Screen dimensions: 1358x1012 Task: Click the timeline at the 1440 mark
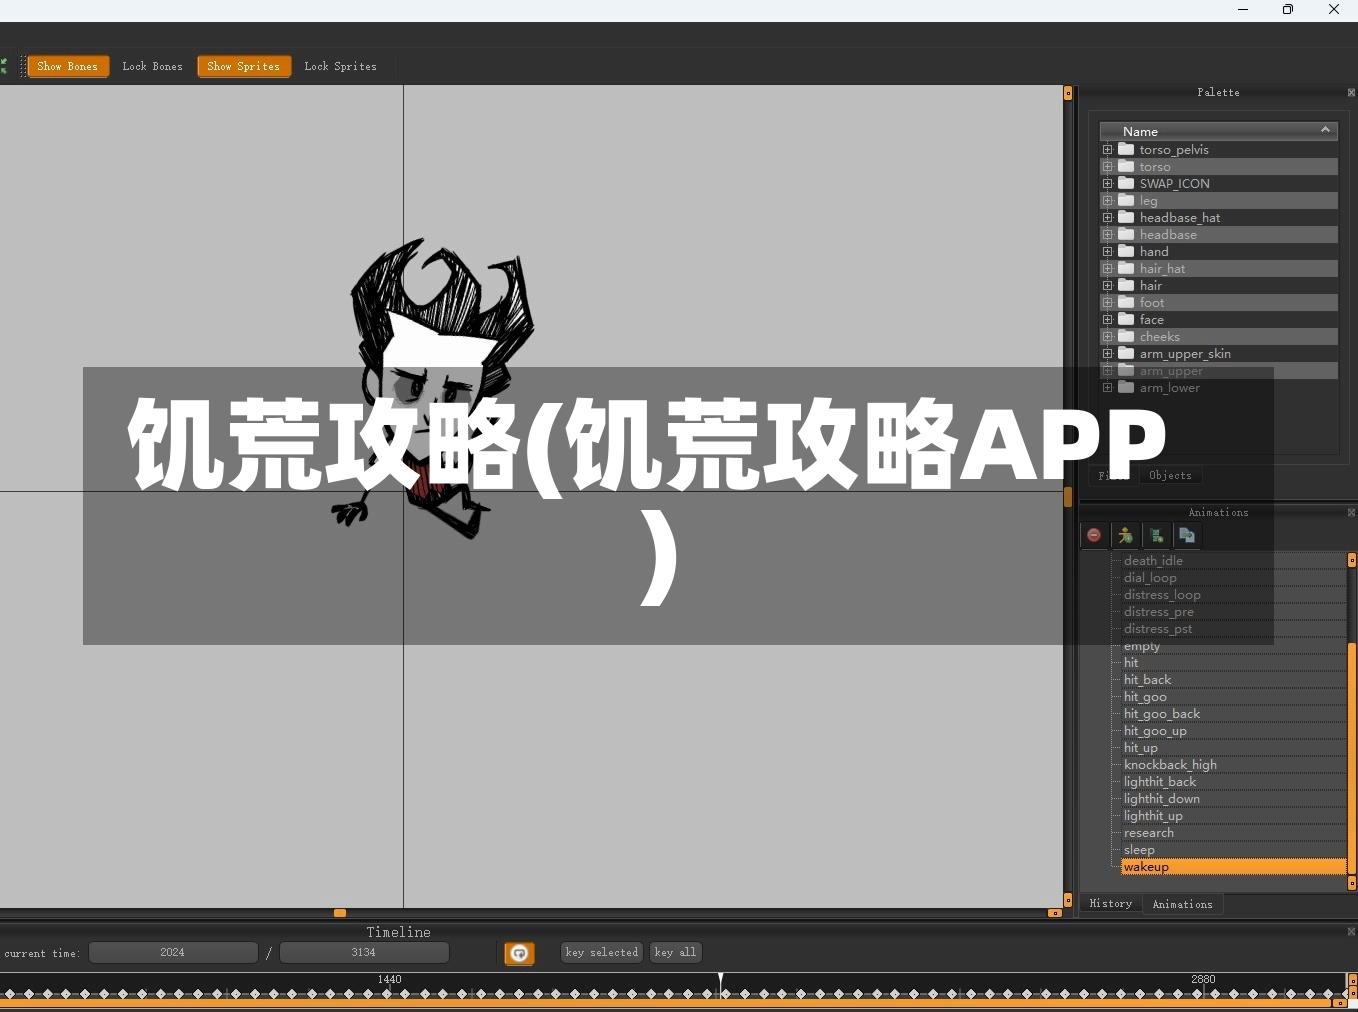(390, 980)
